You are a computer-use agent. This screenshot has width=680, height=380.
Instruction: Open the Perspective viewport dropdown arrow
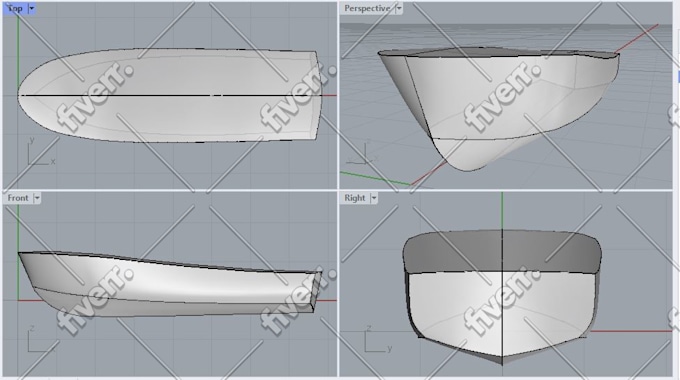click(399, 8)
